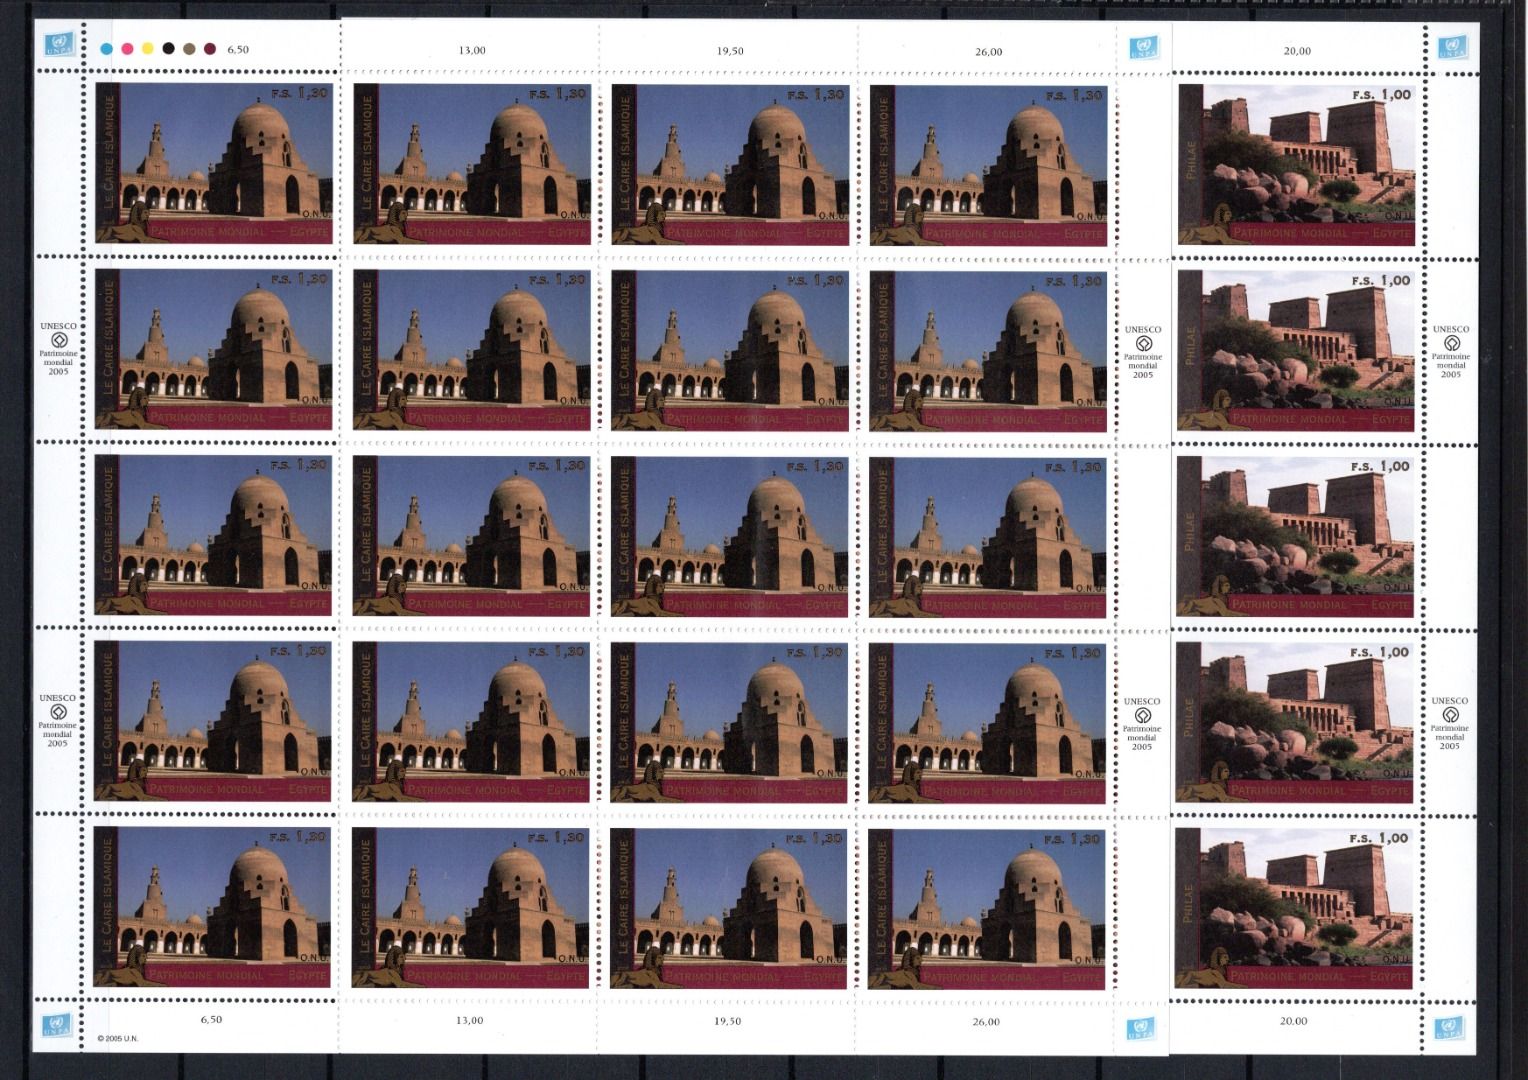The height and width of the screenshot is (1080, 1528).
Task: Select the bottom-left Le Caire Islamique stamp
Action: pos(211,907)
